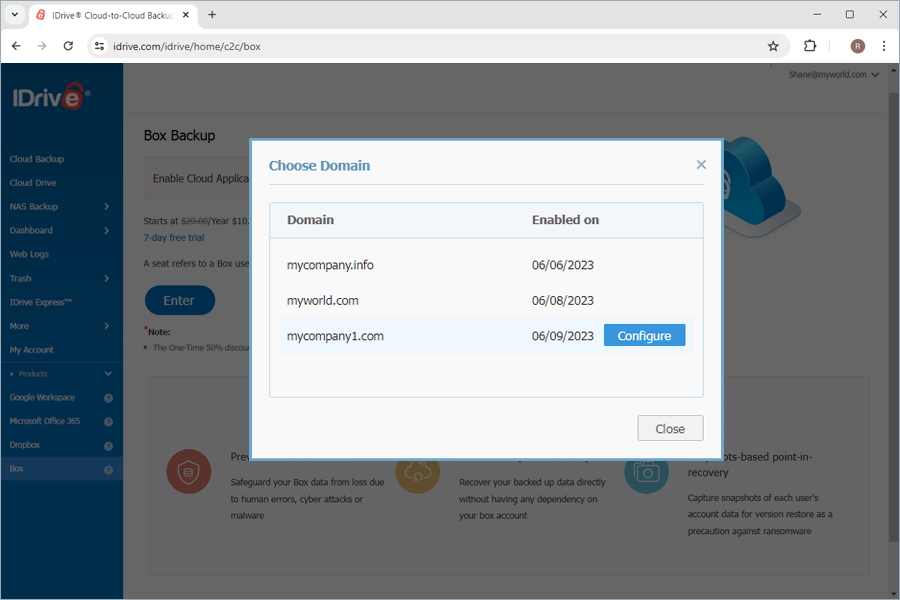This screenshot has width=900, height=600.
Task: Select the myworld.com domain row
Action: tap(486, 300)
